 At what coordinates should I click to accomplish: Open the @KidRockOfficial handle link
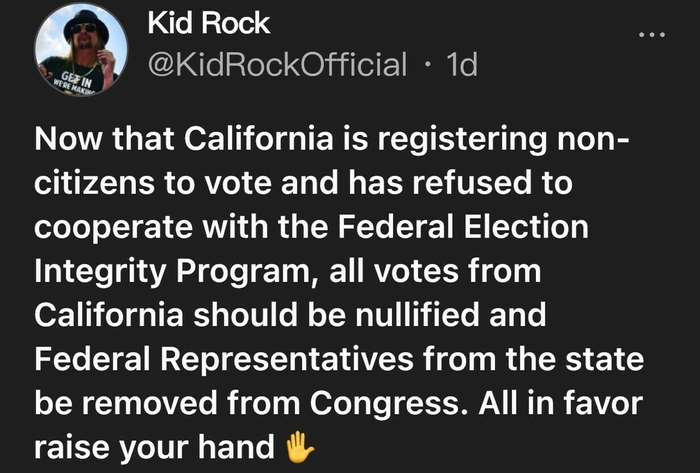[x=277, y=66]
